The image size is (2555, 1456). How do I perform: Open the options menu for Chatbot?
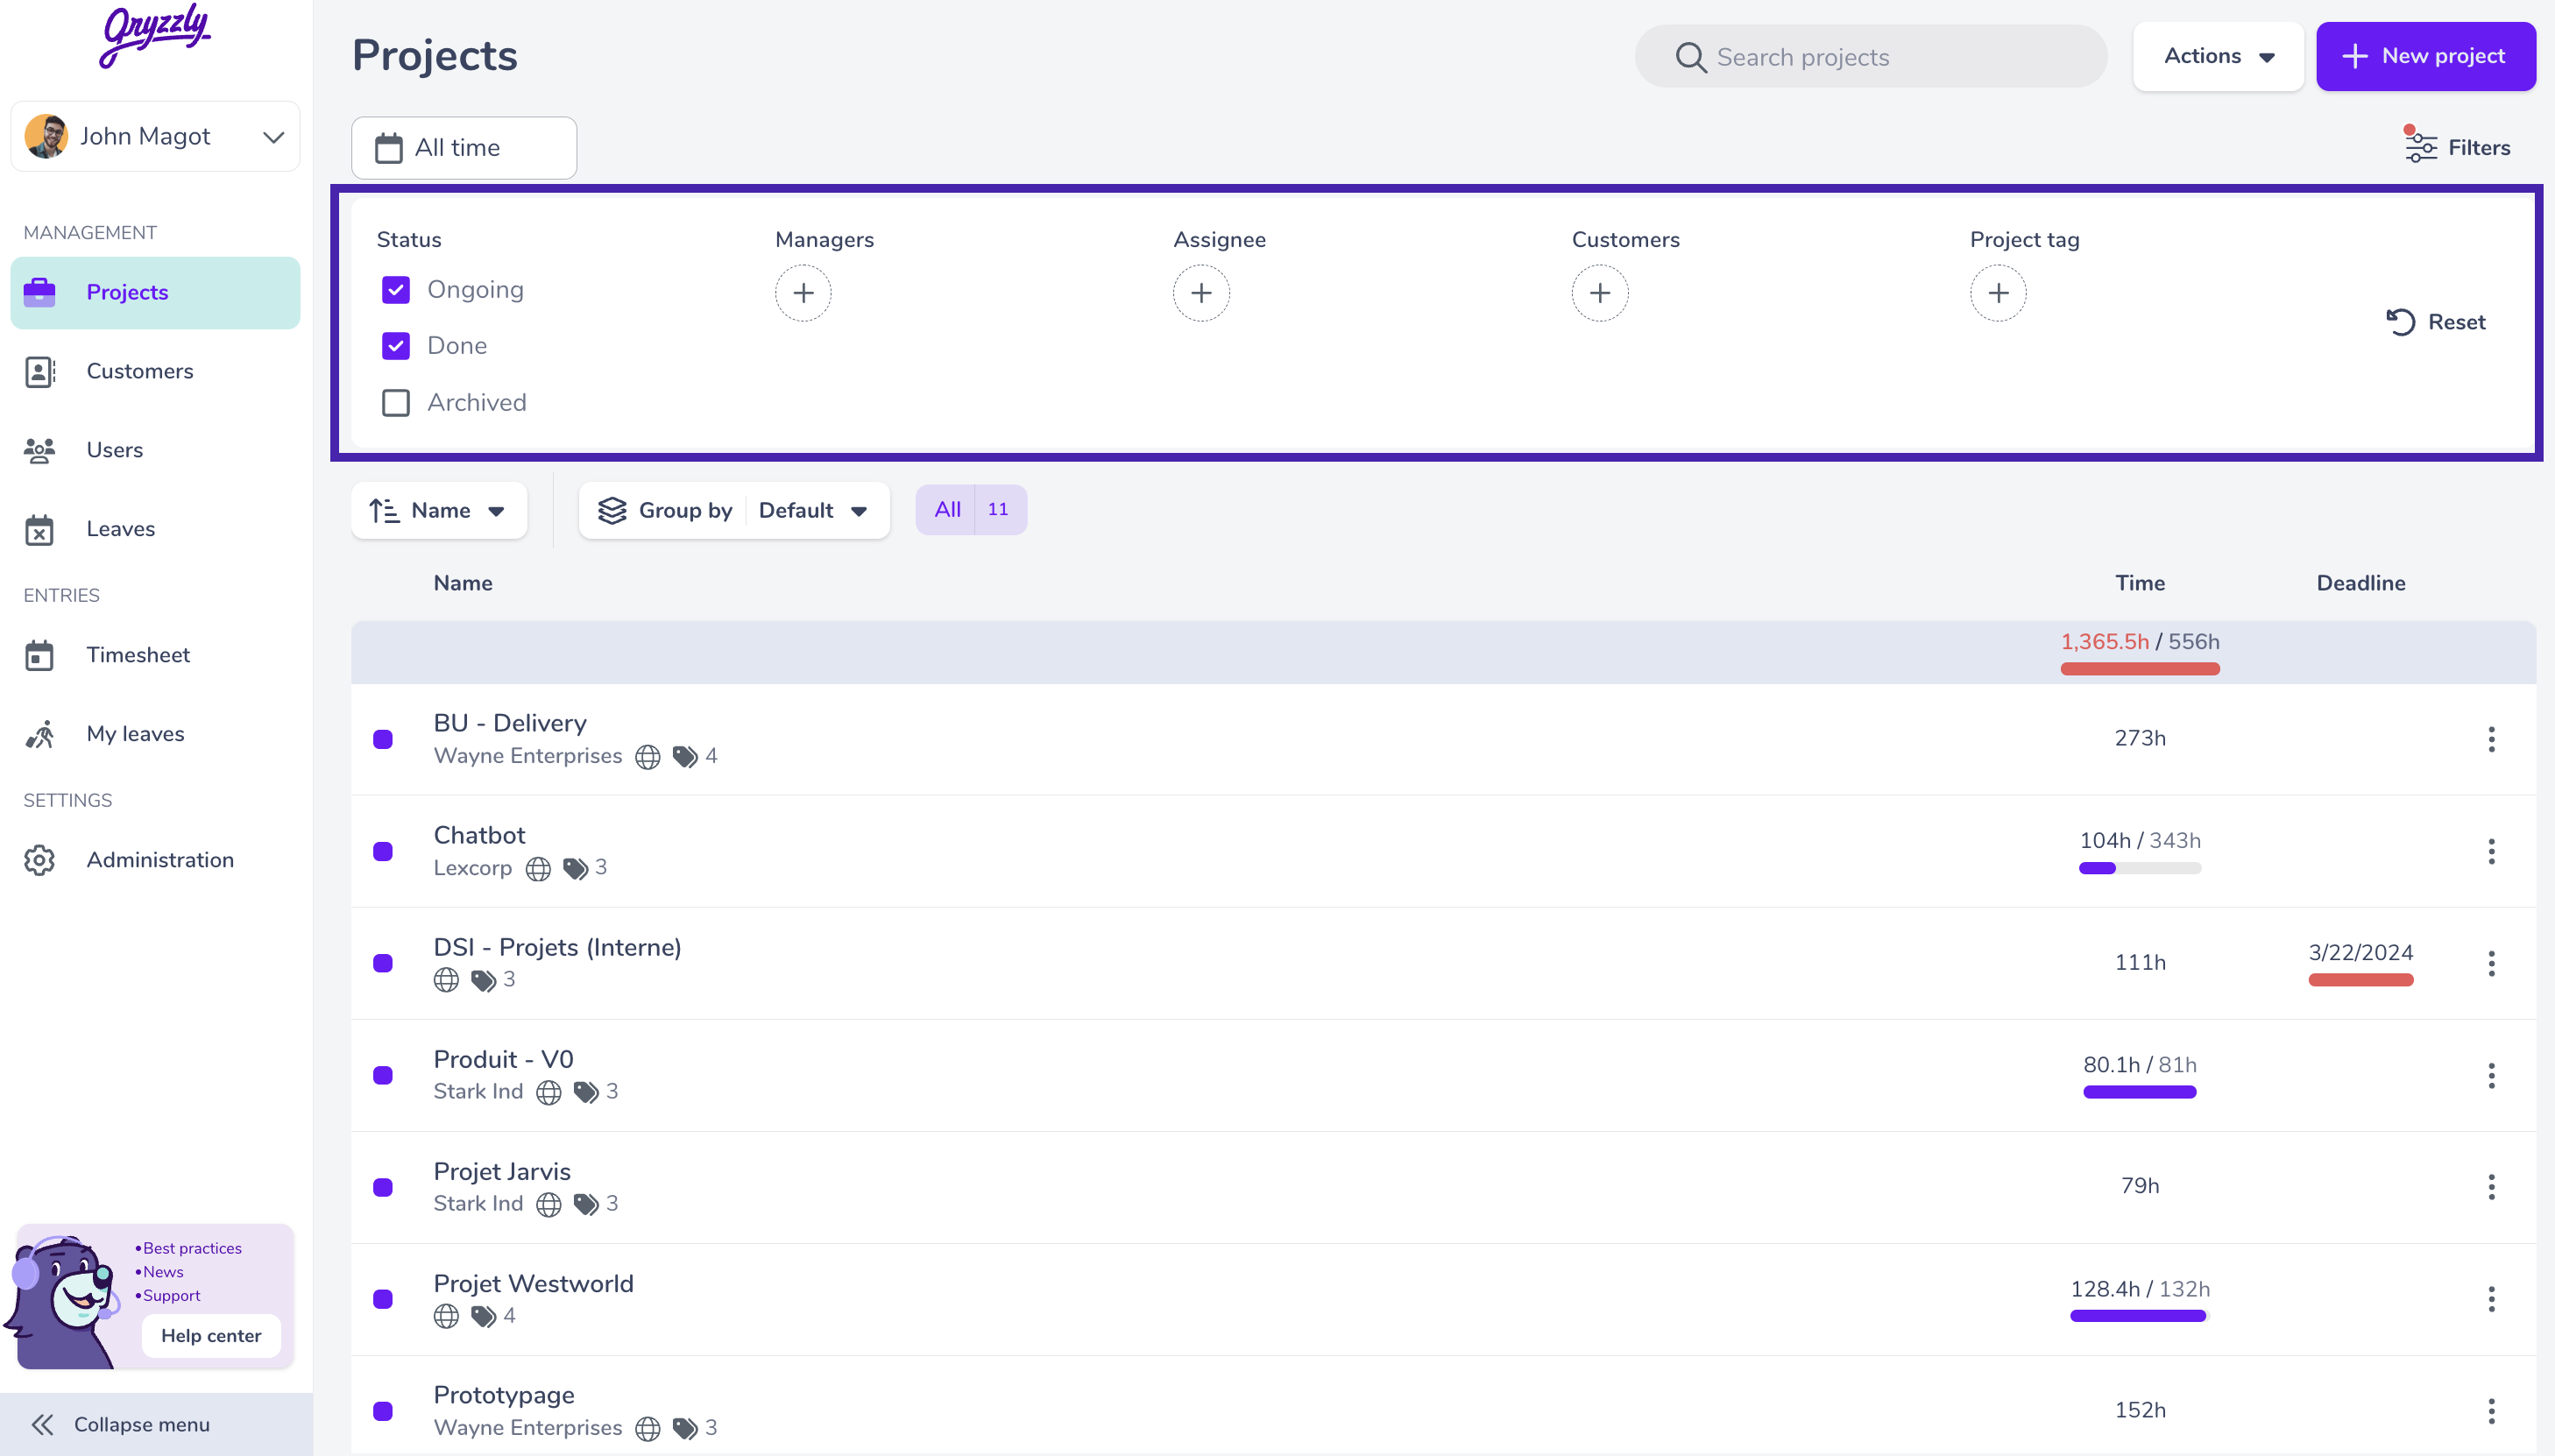pos(2491,851)
